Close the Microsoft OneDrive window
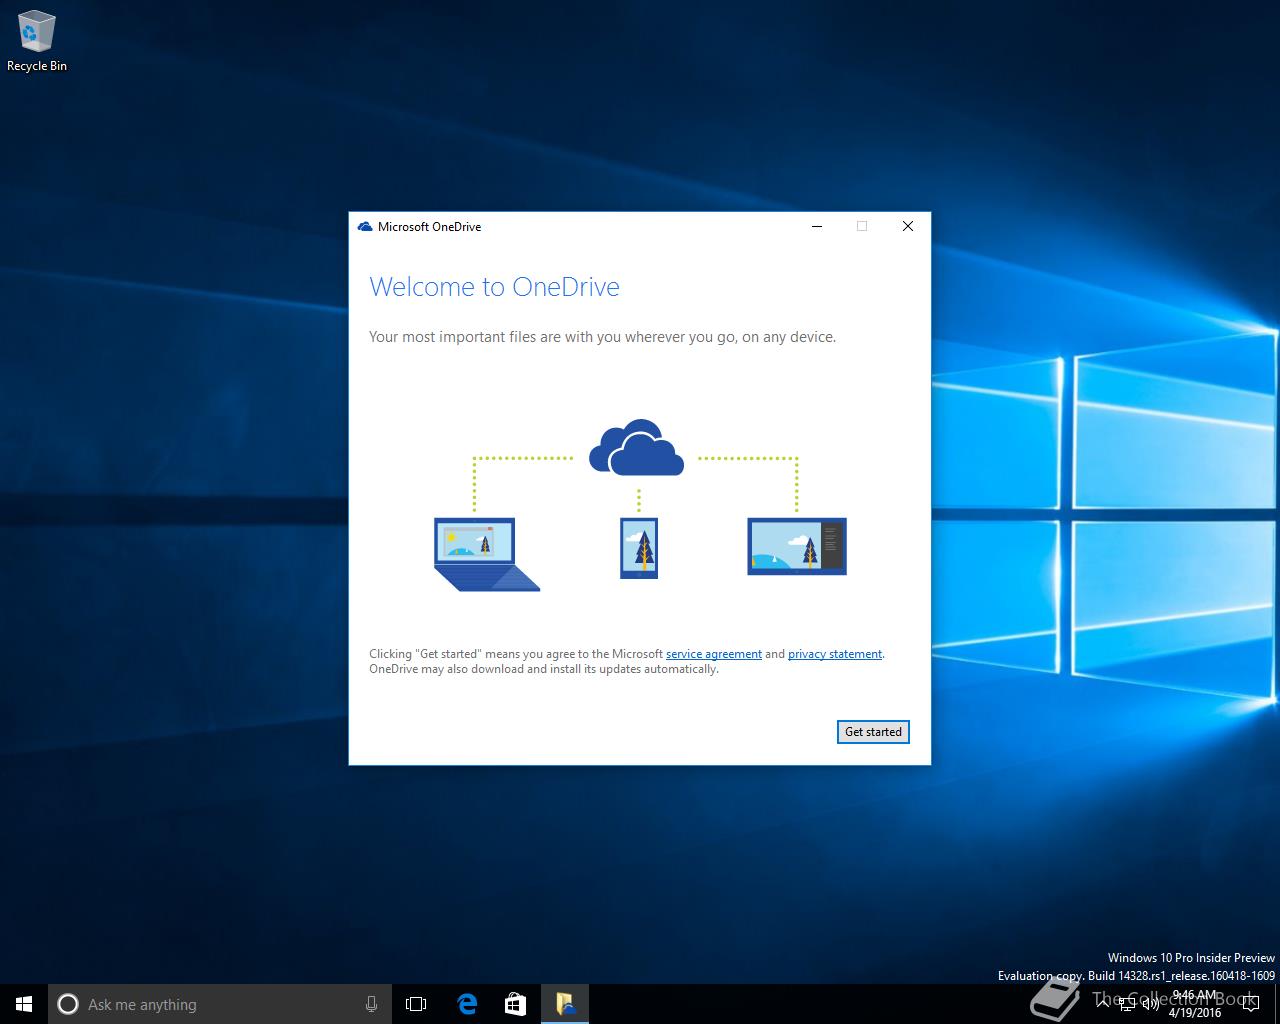 (x=908, y=226)
